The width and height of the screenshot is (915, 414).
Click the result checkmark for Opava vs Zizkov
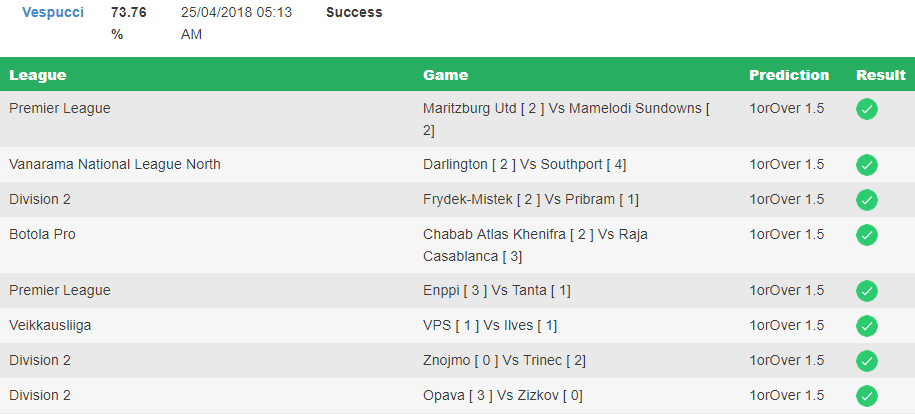tap(867, 396)
